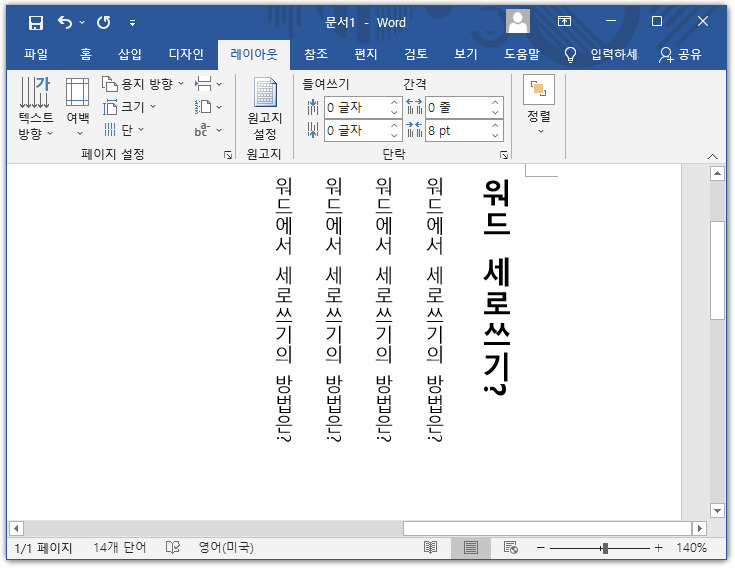Increase the left indent value
Image resolution: width=735 pixels, height=569 pixels.
[x=394, y=102]
